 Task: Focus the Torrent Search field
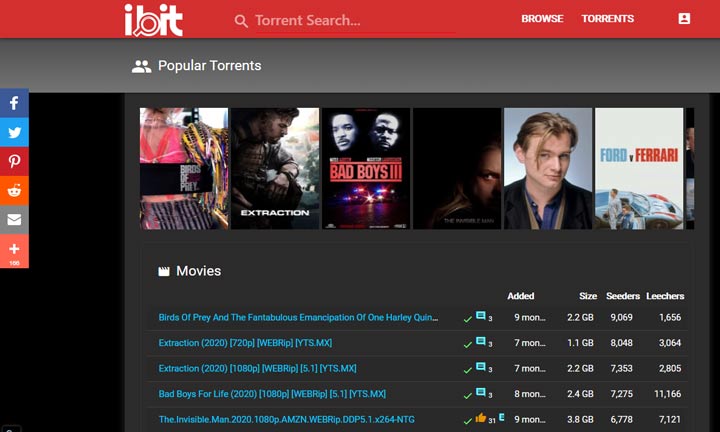(x=354, y=21)
